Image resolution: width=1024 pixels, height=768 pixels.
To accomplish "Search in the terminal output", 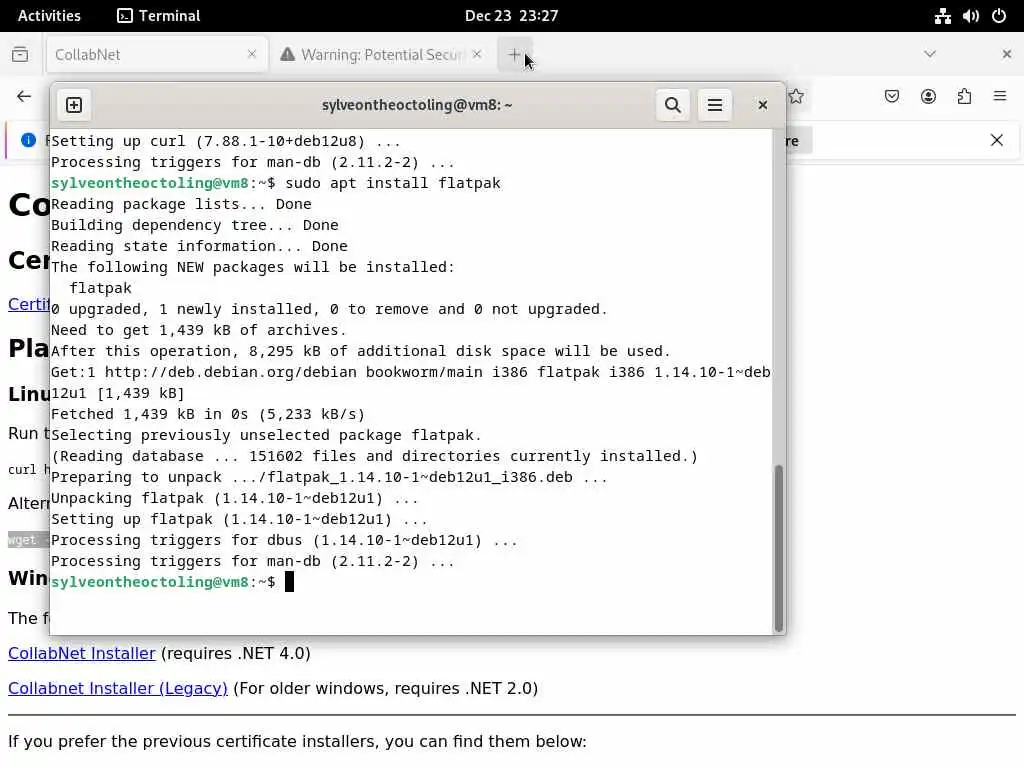I will point(673,105).
